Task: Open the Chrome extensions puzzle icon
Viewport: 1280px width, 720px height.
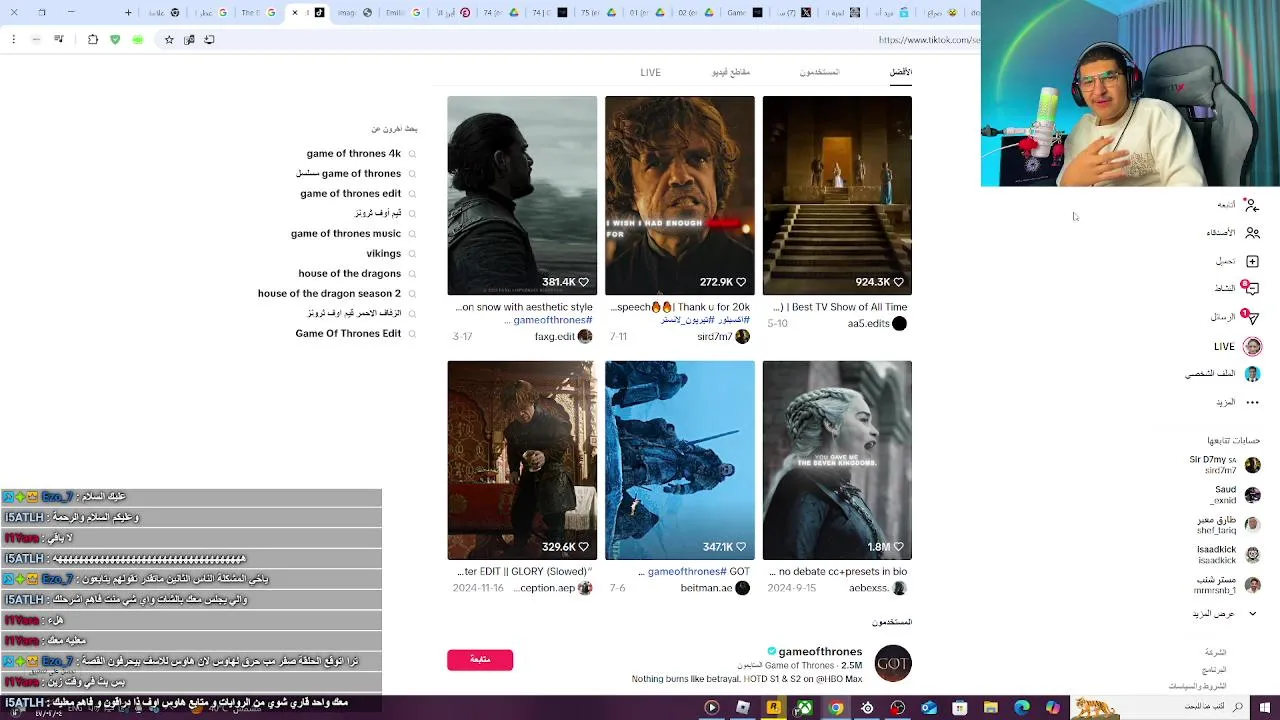Action: (93, 40)
